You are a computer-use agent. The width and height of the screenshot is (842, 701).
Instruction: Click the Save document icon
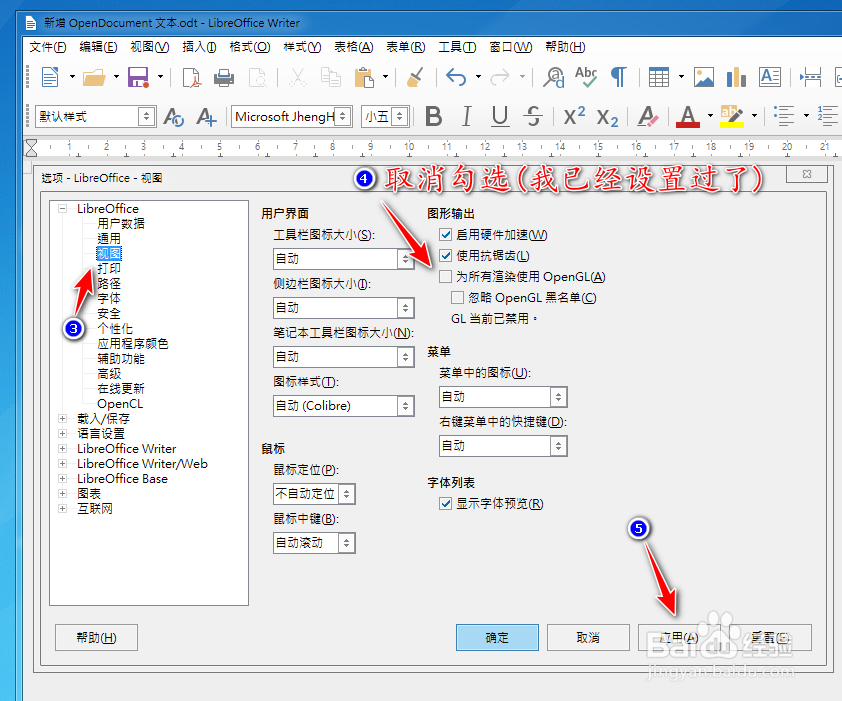click(138, 77)
